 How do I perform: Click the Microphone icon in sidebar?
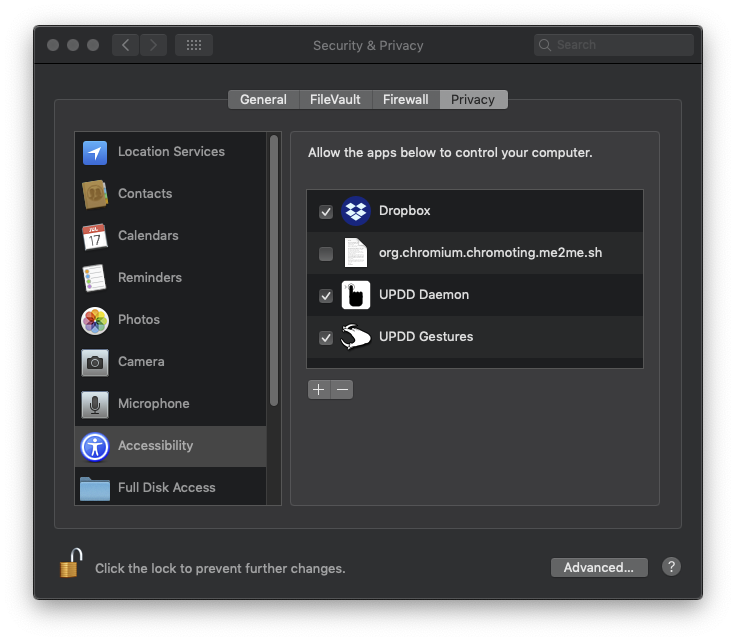click(x=95, y=404)
